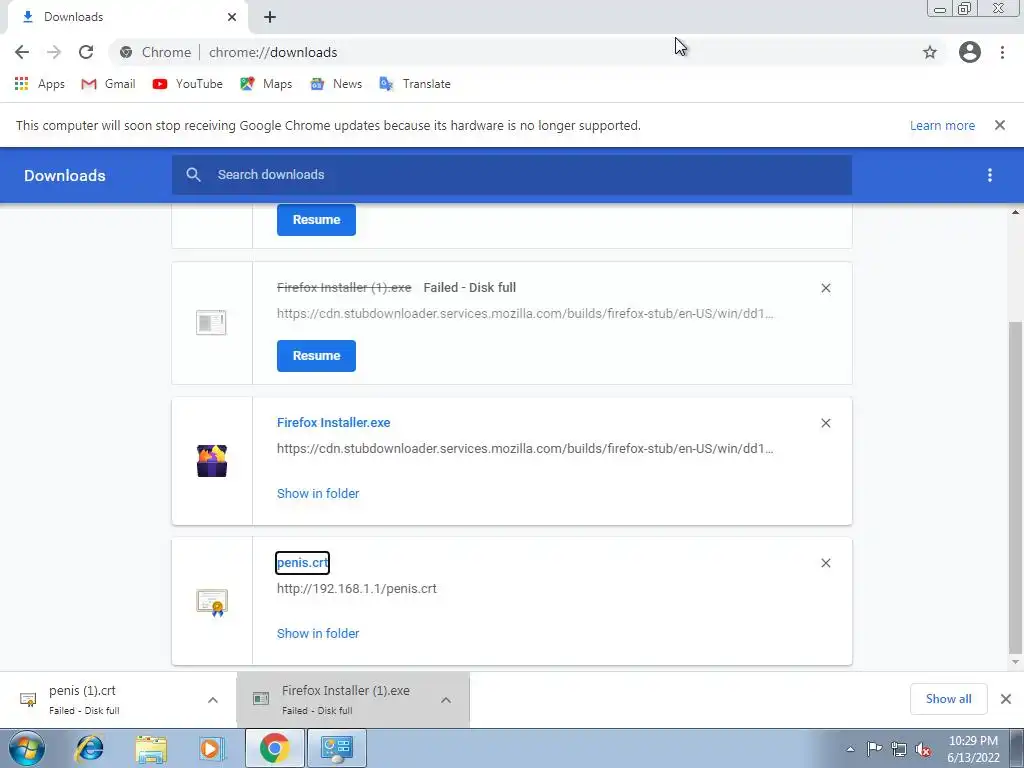The height and width of the screenshot is (768, 1024).
Task: Open the Gmail bookmark
Action: [108, 84]
